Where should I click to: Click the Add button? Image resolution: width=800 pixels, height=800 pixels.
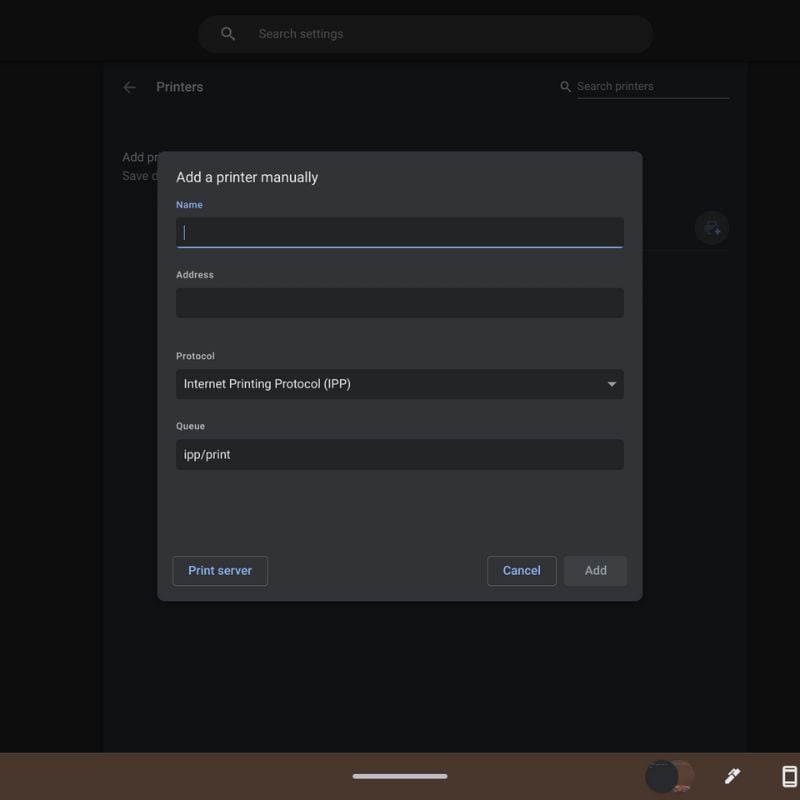click(595, 570)
